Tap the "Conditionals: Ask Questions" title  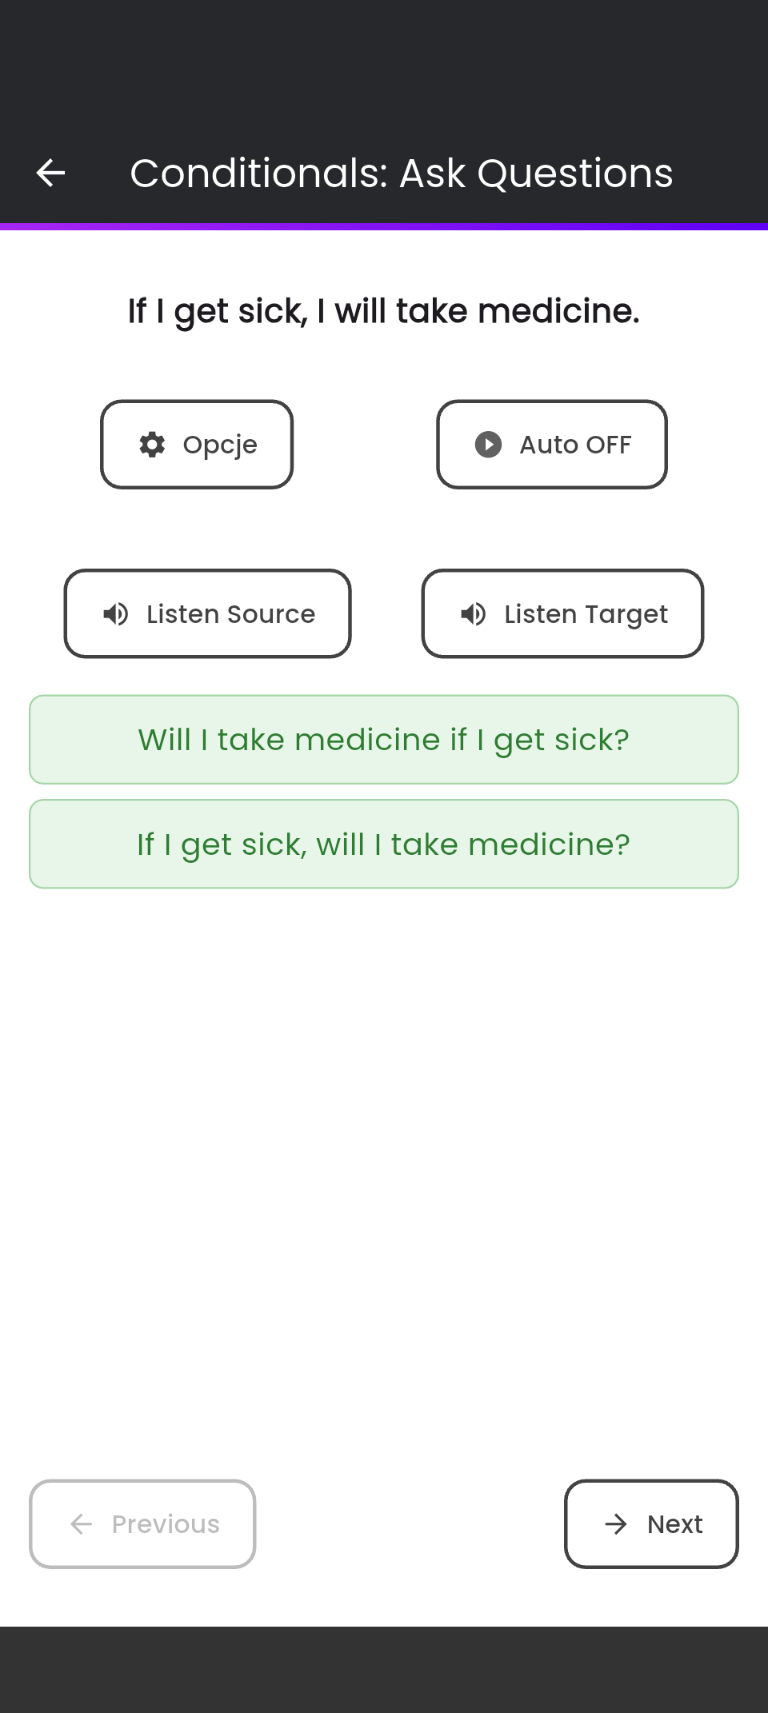click(401, 173)
